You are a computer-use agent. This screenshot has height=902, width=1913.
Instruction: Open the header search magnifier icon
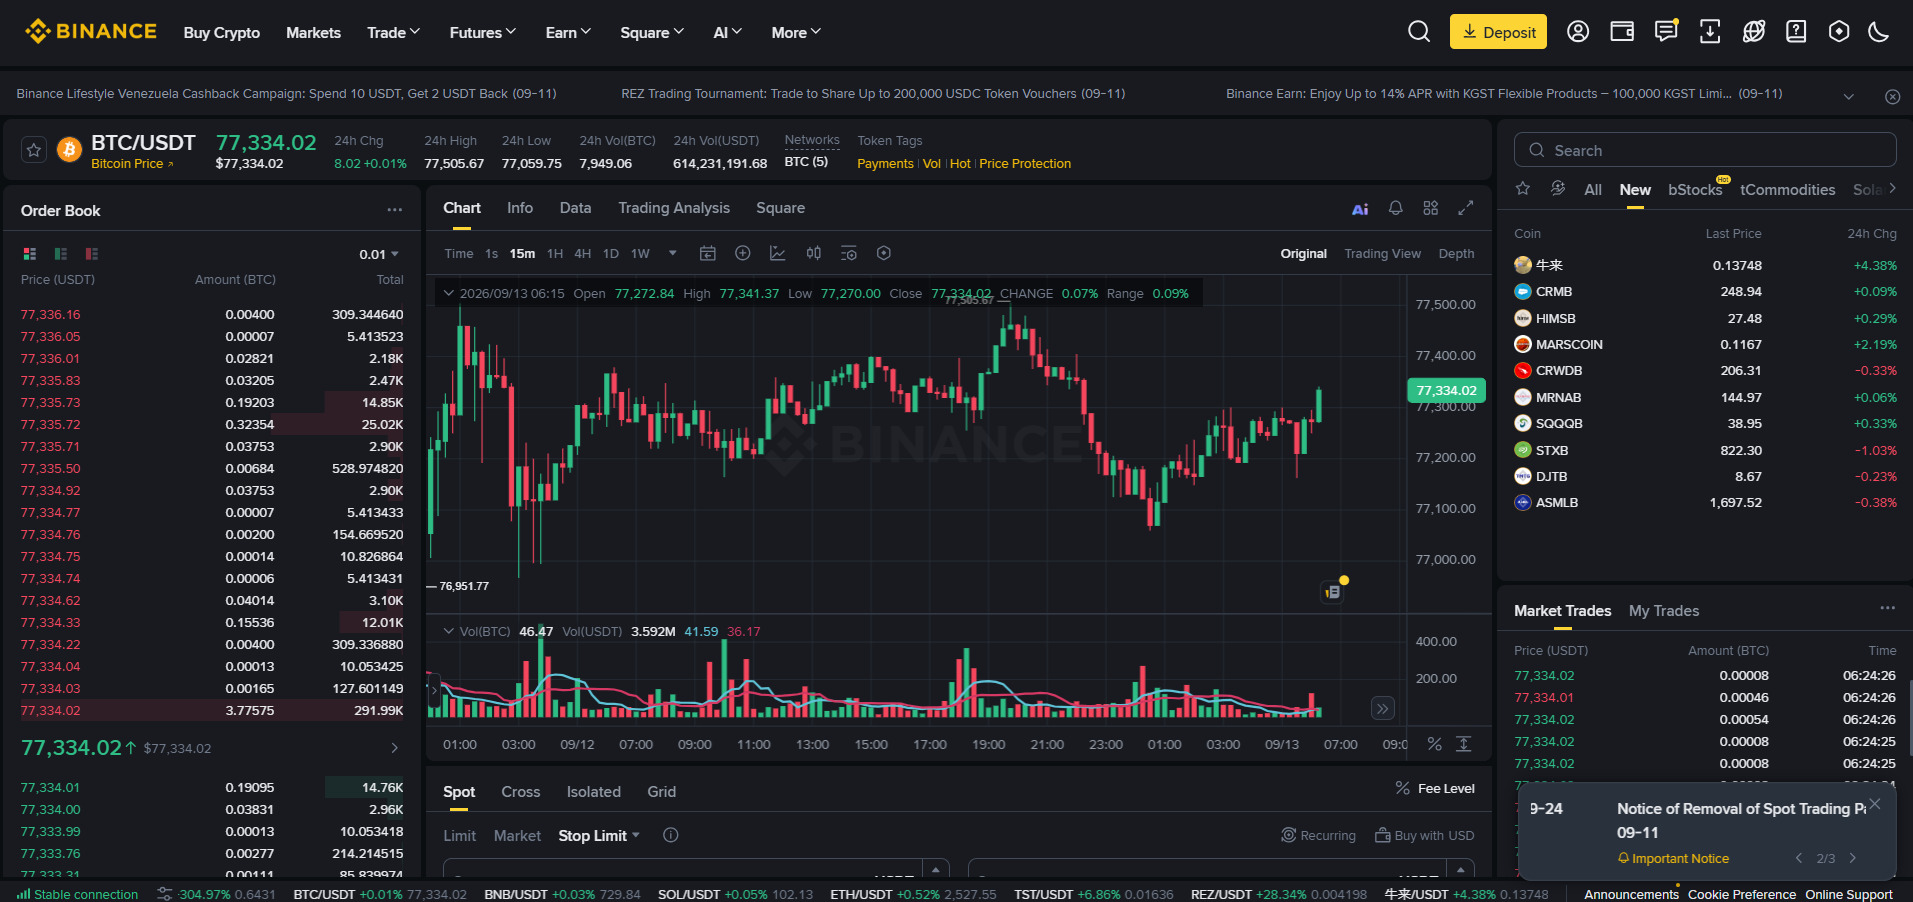[x=1418, y=32]
